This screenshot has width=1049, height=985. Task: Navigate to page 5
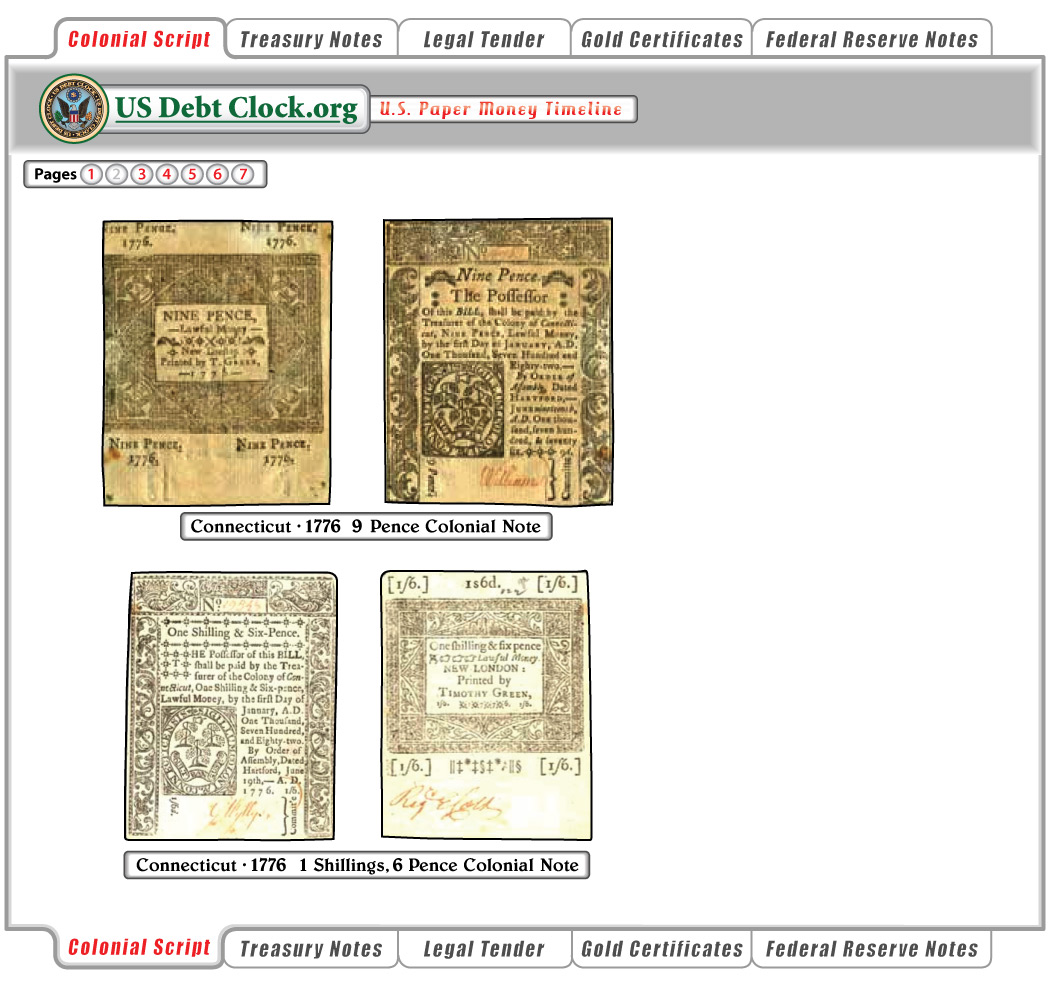(192, 175)
